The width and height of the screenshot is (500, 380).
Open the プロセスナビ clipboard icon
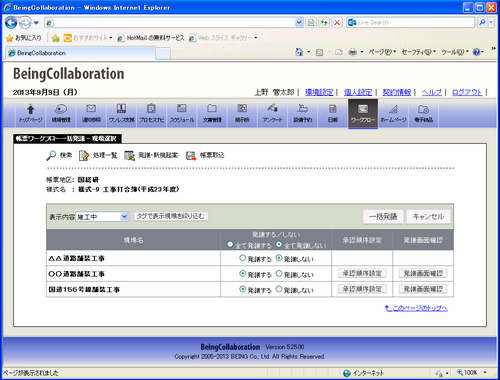(x=152, y=113)
